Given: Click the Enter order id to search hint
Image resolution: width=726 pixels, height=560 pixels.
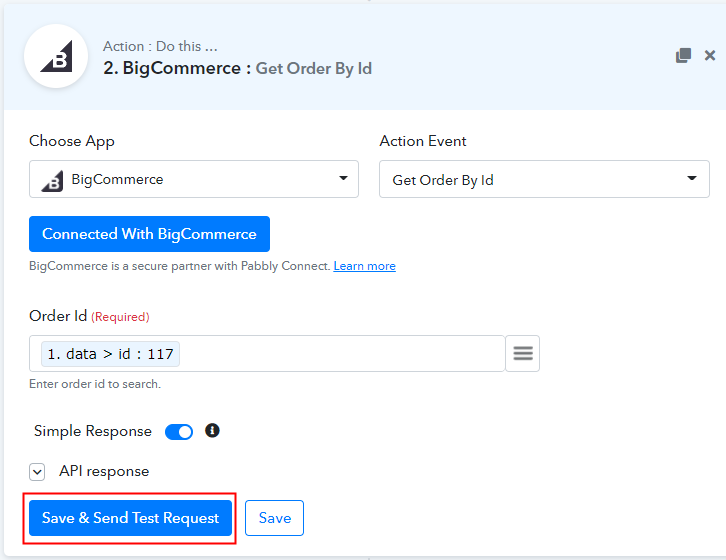Looking at the screenshot, I should (x=95, y=384).
